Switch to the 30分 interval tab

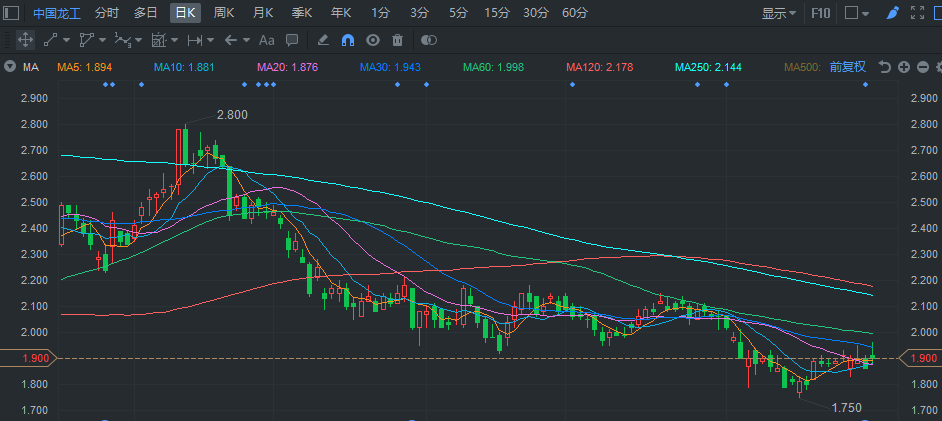(x=536, y=13)
